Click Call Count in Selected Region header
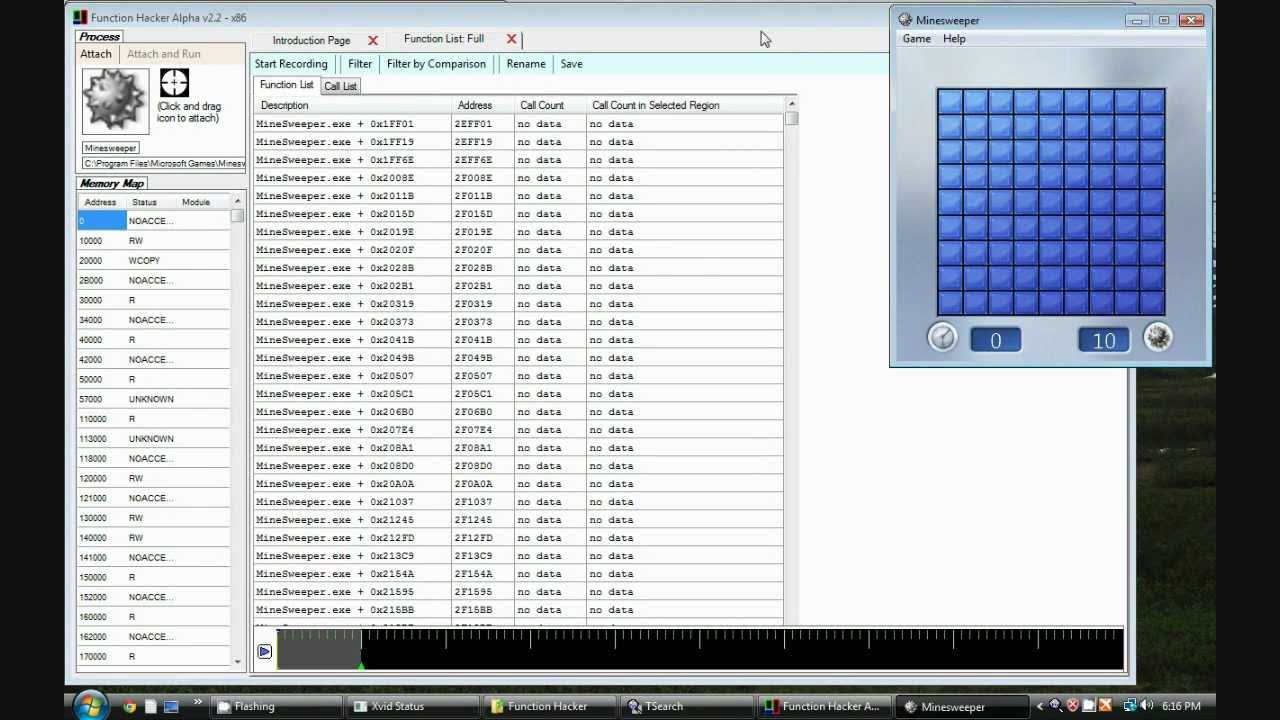This screenshot has width=1280, height=720. (685, 105)
